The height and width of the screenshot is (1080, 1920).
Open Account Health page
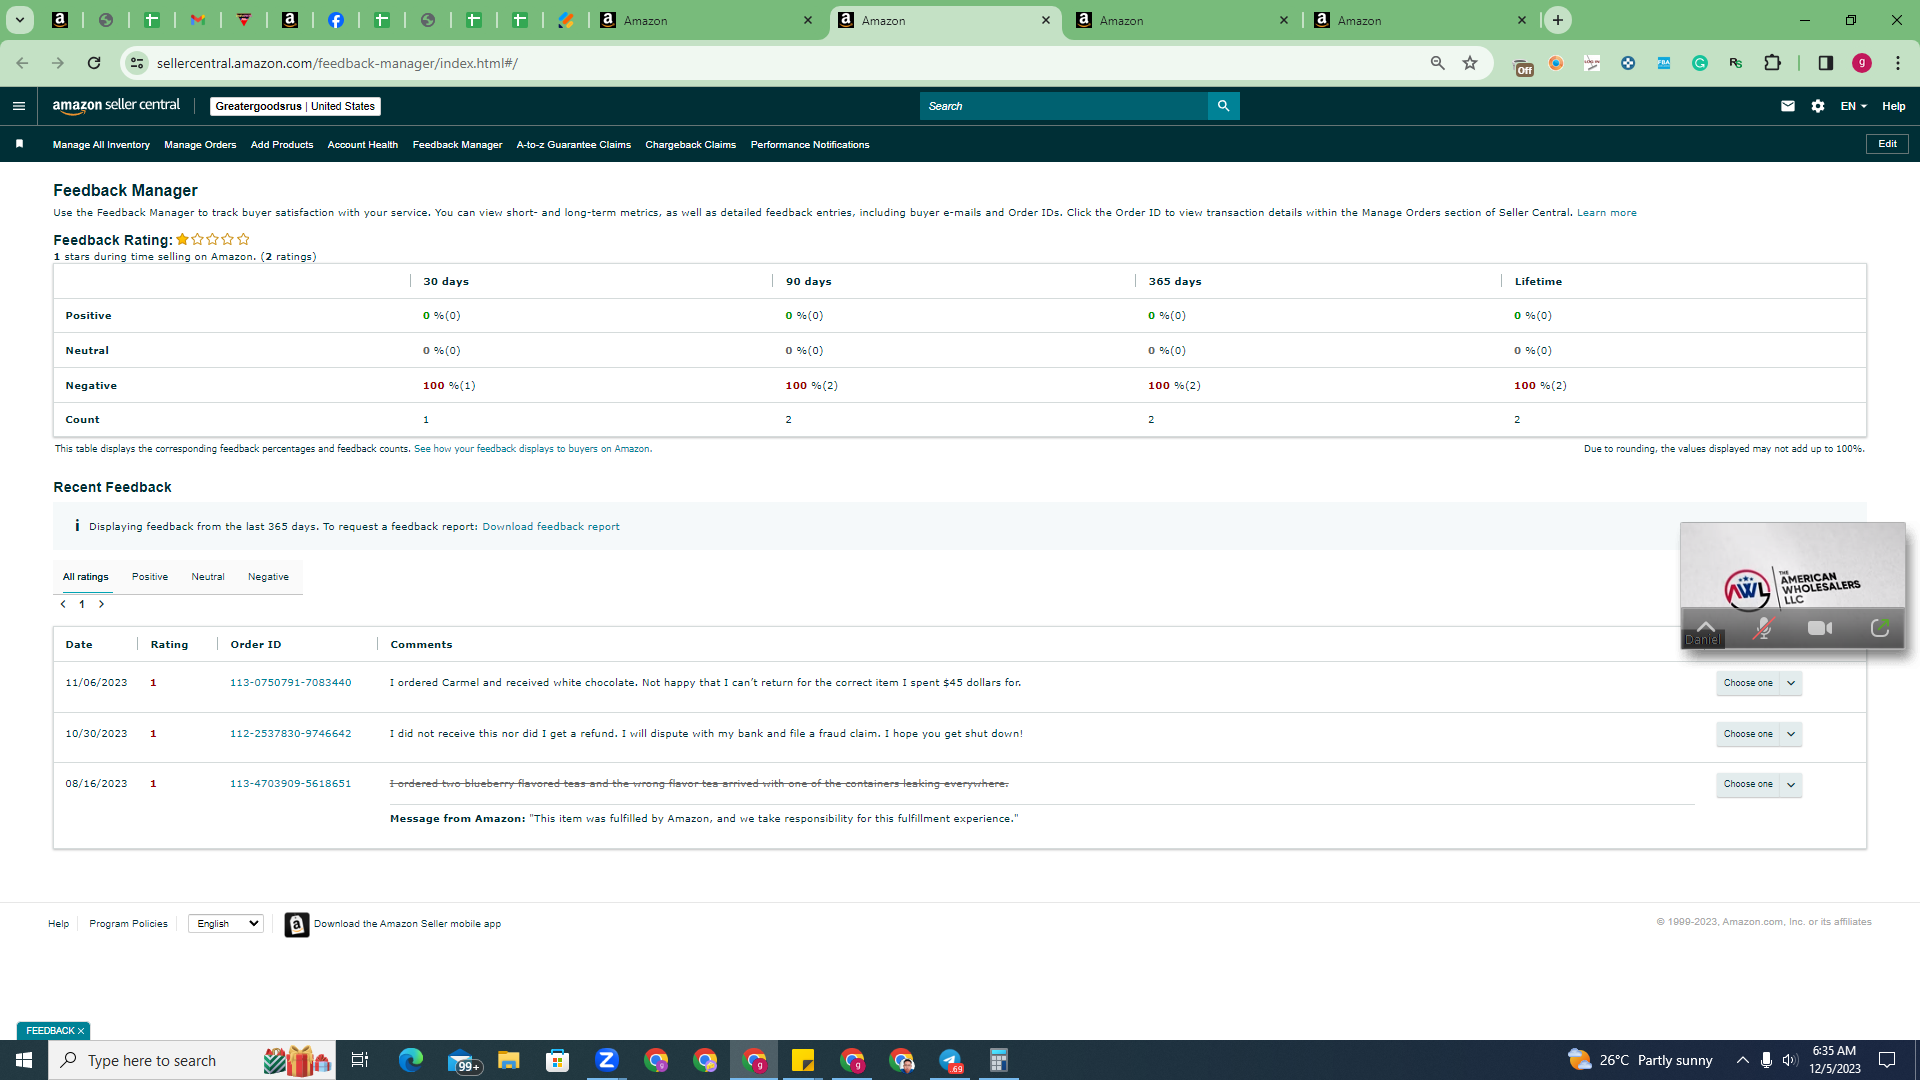click(x=363, y=145)
